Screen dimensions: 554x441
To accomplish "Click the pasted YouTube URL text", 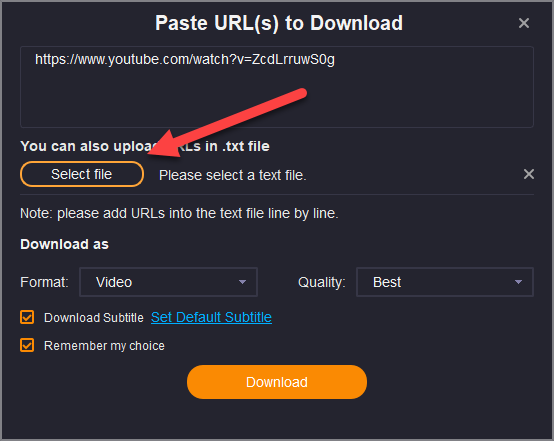I will [x=185, y=59].
